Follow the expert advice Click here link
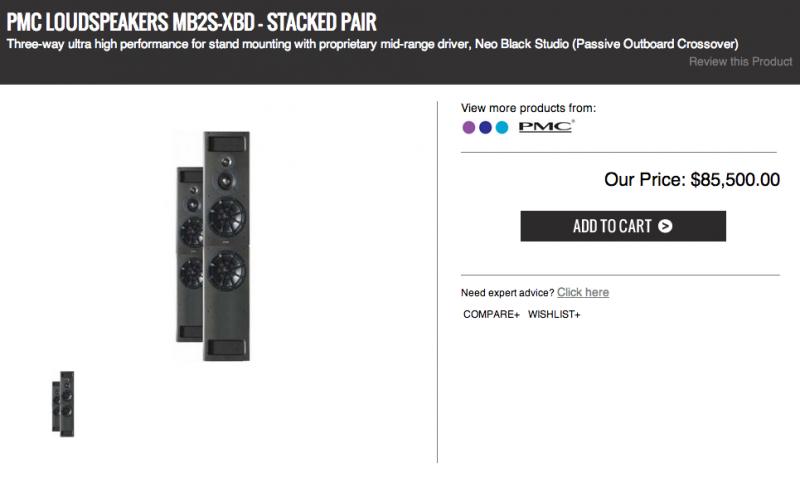Image resolution: width=800 pixels, height=478 pixels. pyautogui.click(x=583, y=292)
